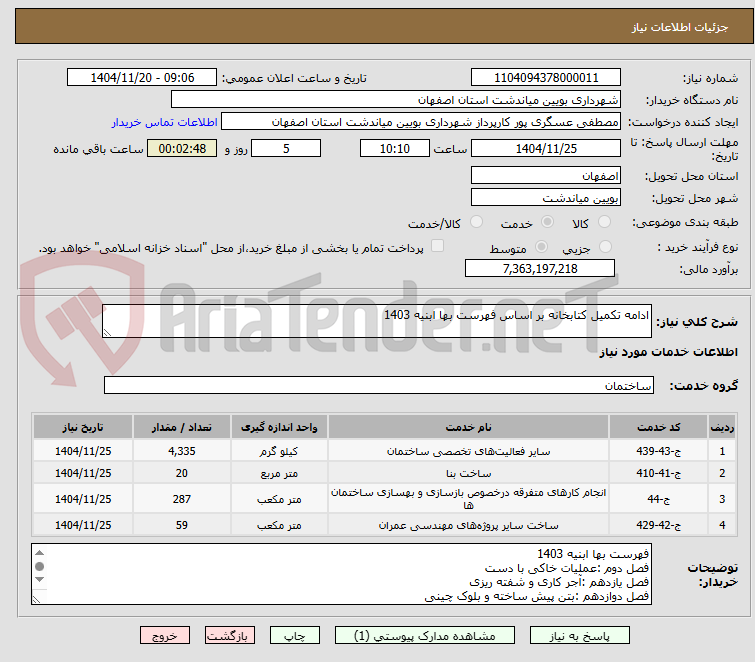
Task: Select the کالا radio button
Action: pyautogui.click(x=604, y=222)
